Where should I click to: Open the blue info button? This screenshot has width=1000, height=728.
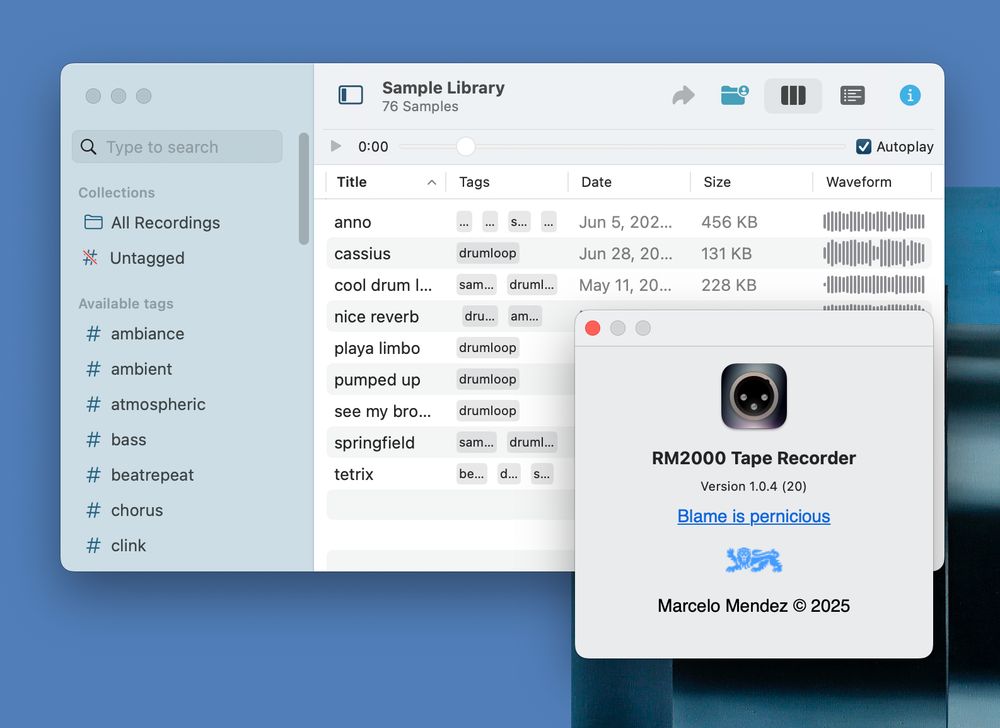[x=909, y=95]
